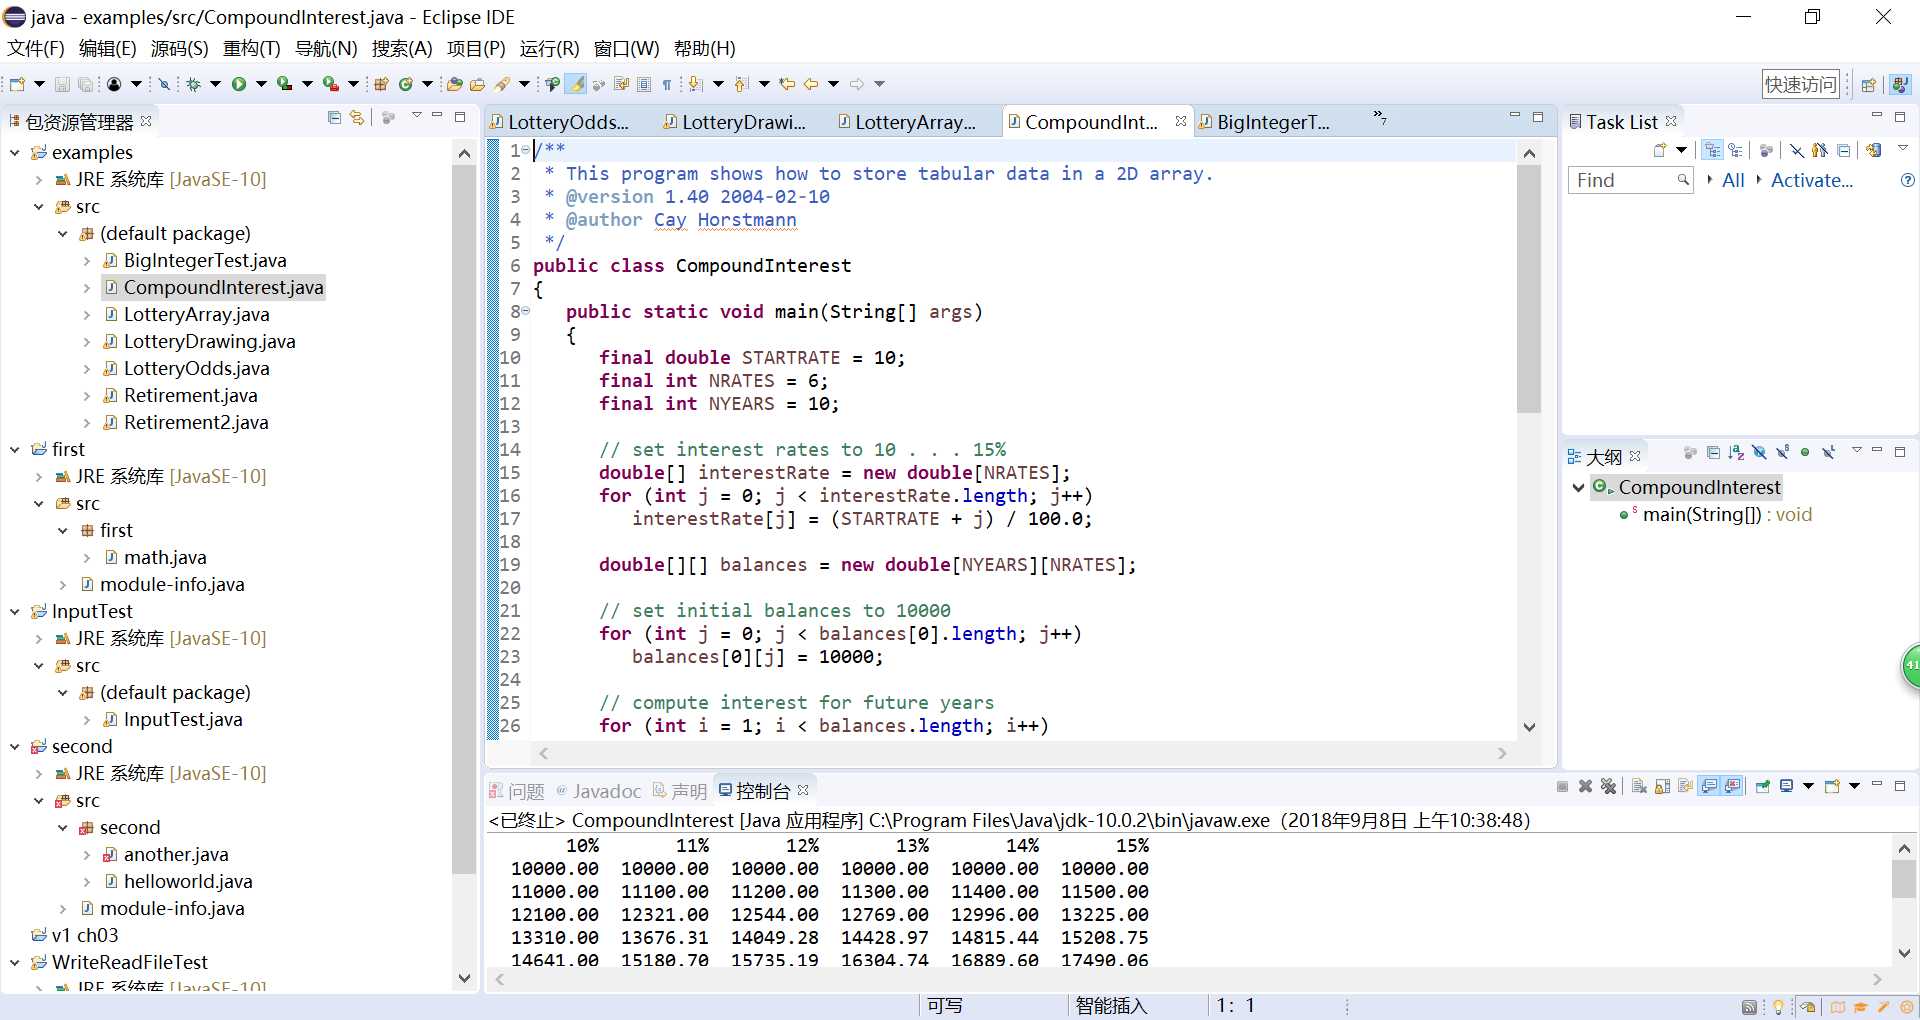Click the New Java Class icon
1920x1020 pixels.
(406, 84)
